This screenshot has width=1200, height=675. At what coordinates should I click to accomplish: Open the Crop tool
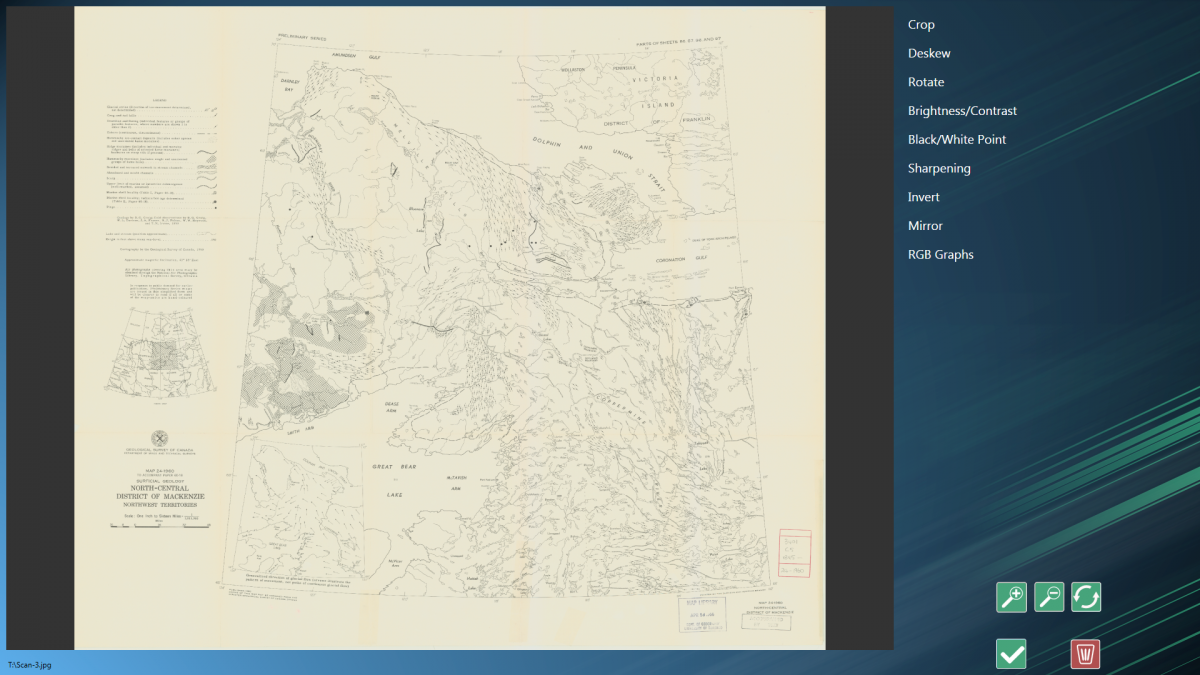(x=921, y=24)
